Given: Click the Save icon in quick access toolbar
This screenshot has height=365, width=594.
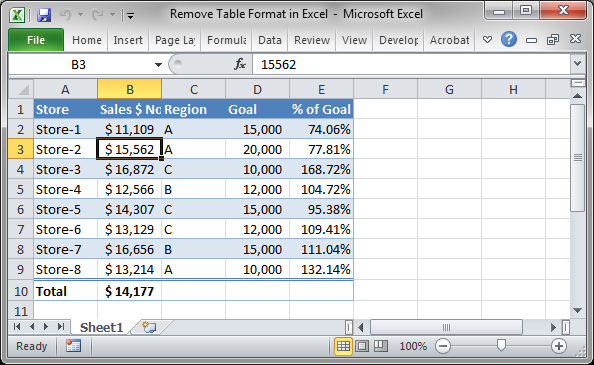Looking at the screenshot, I should [44, 15].
